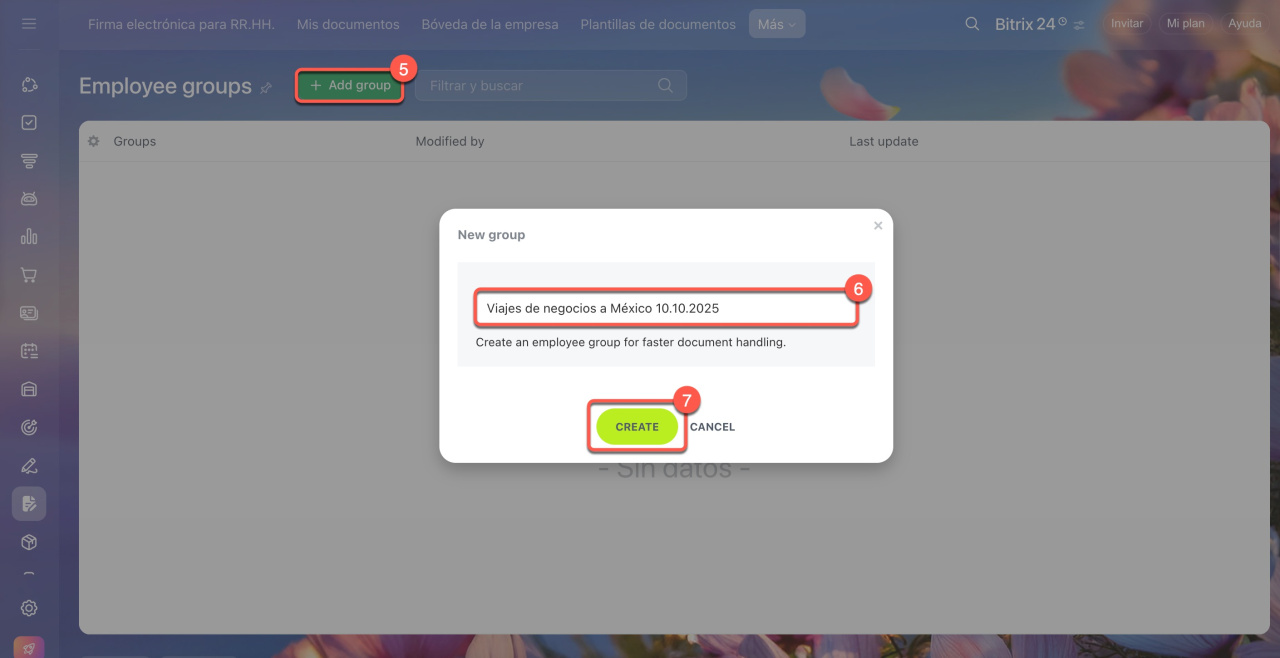Open the settings gear icon in the sidebar

pos(29,608)
